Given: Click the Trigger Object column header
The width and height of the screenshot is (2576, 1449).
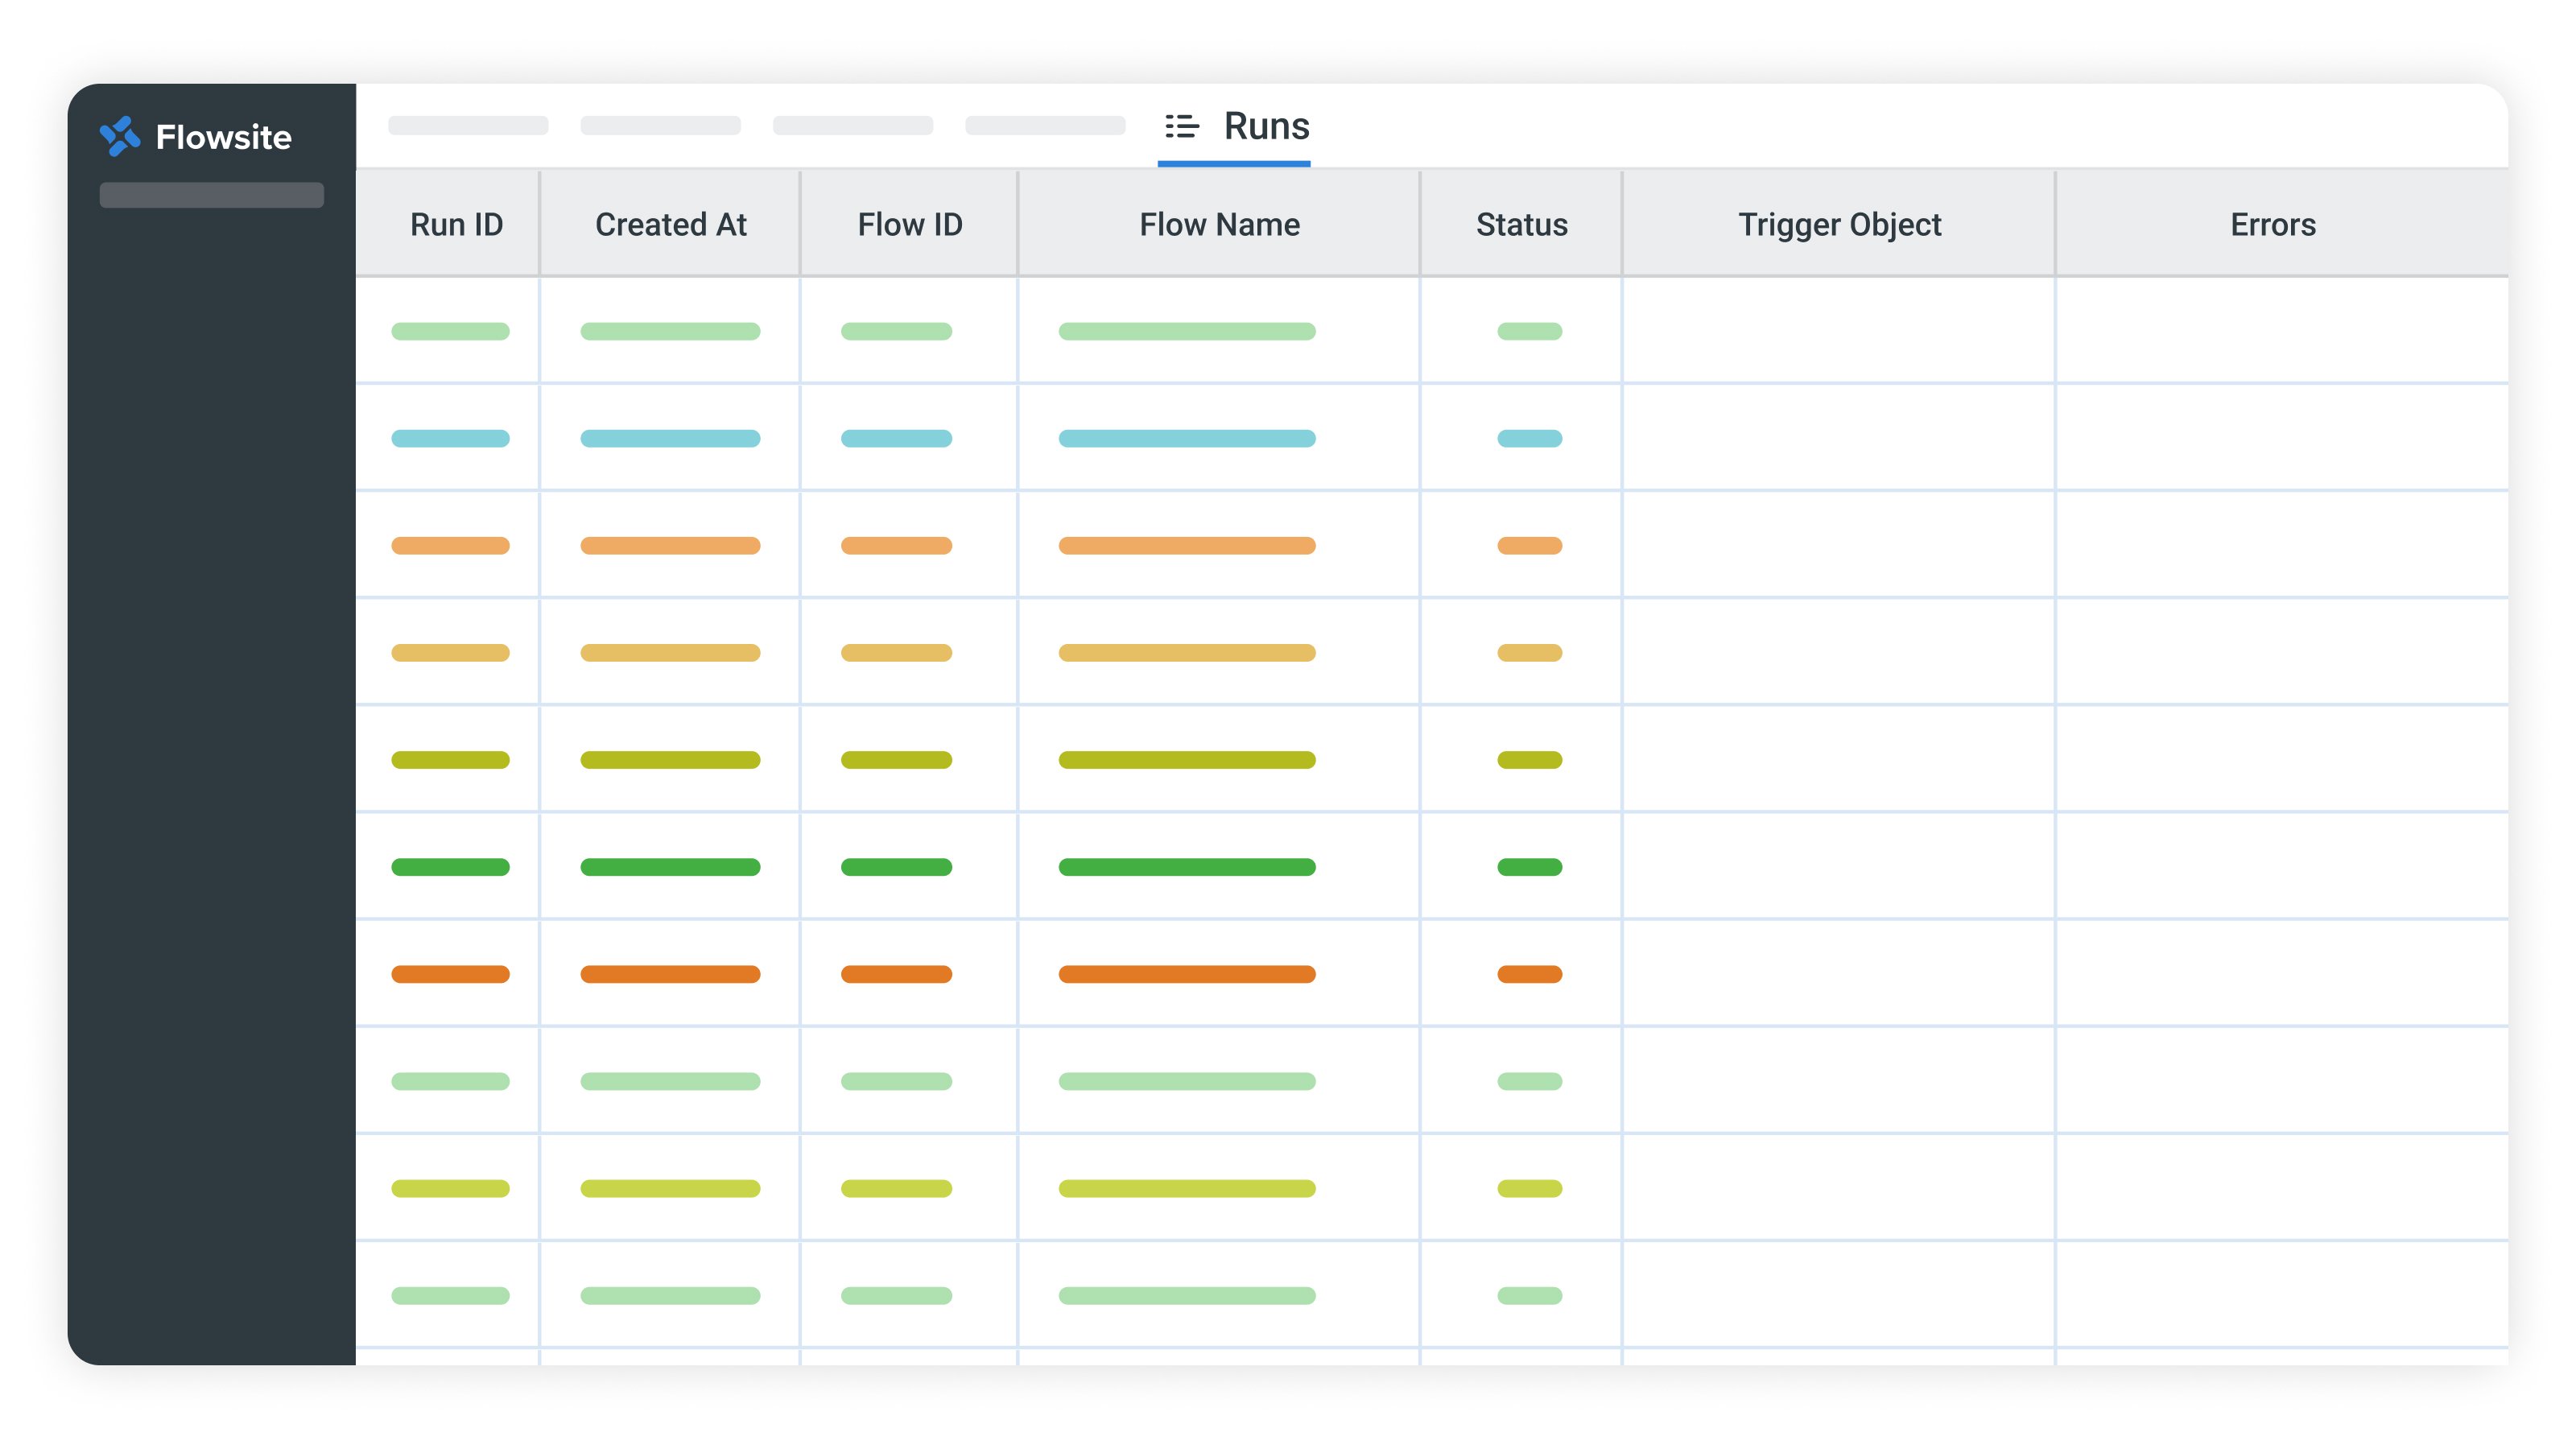Looking at the screenshot, I should pos(1839,224).
